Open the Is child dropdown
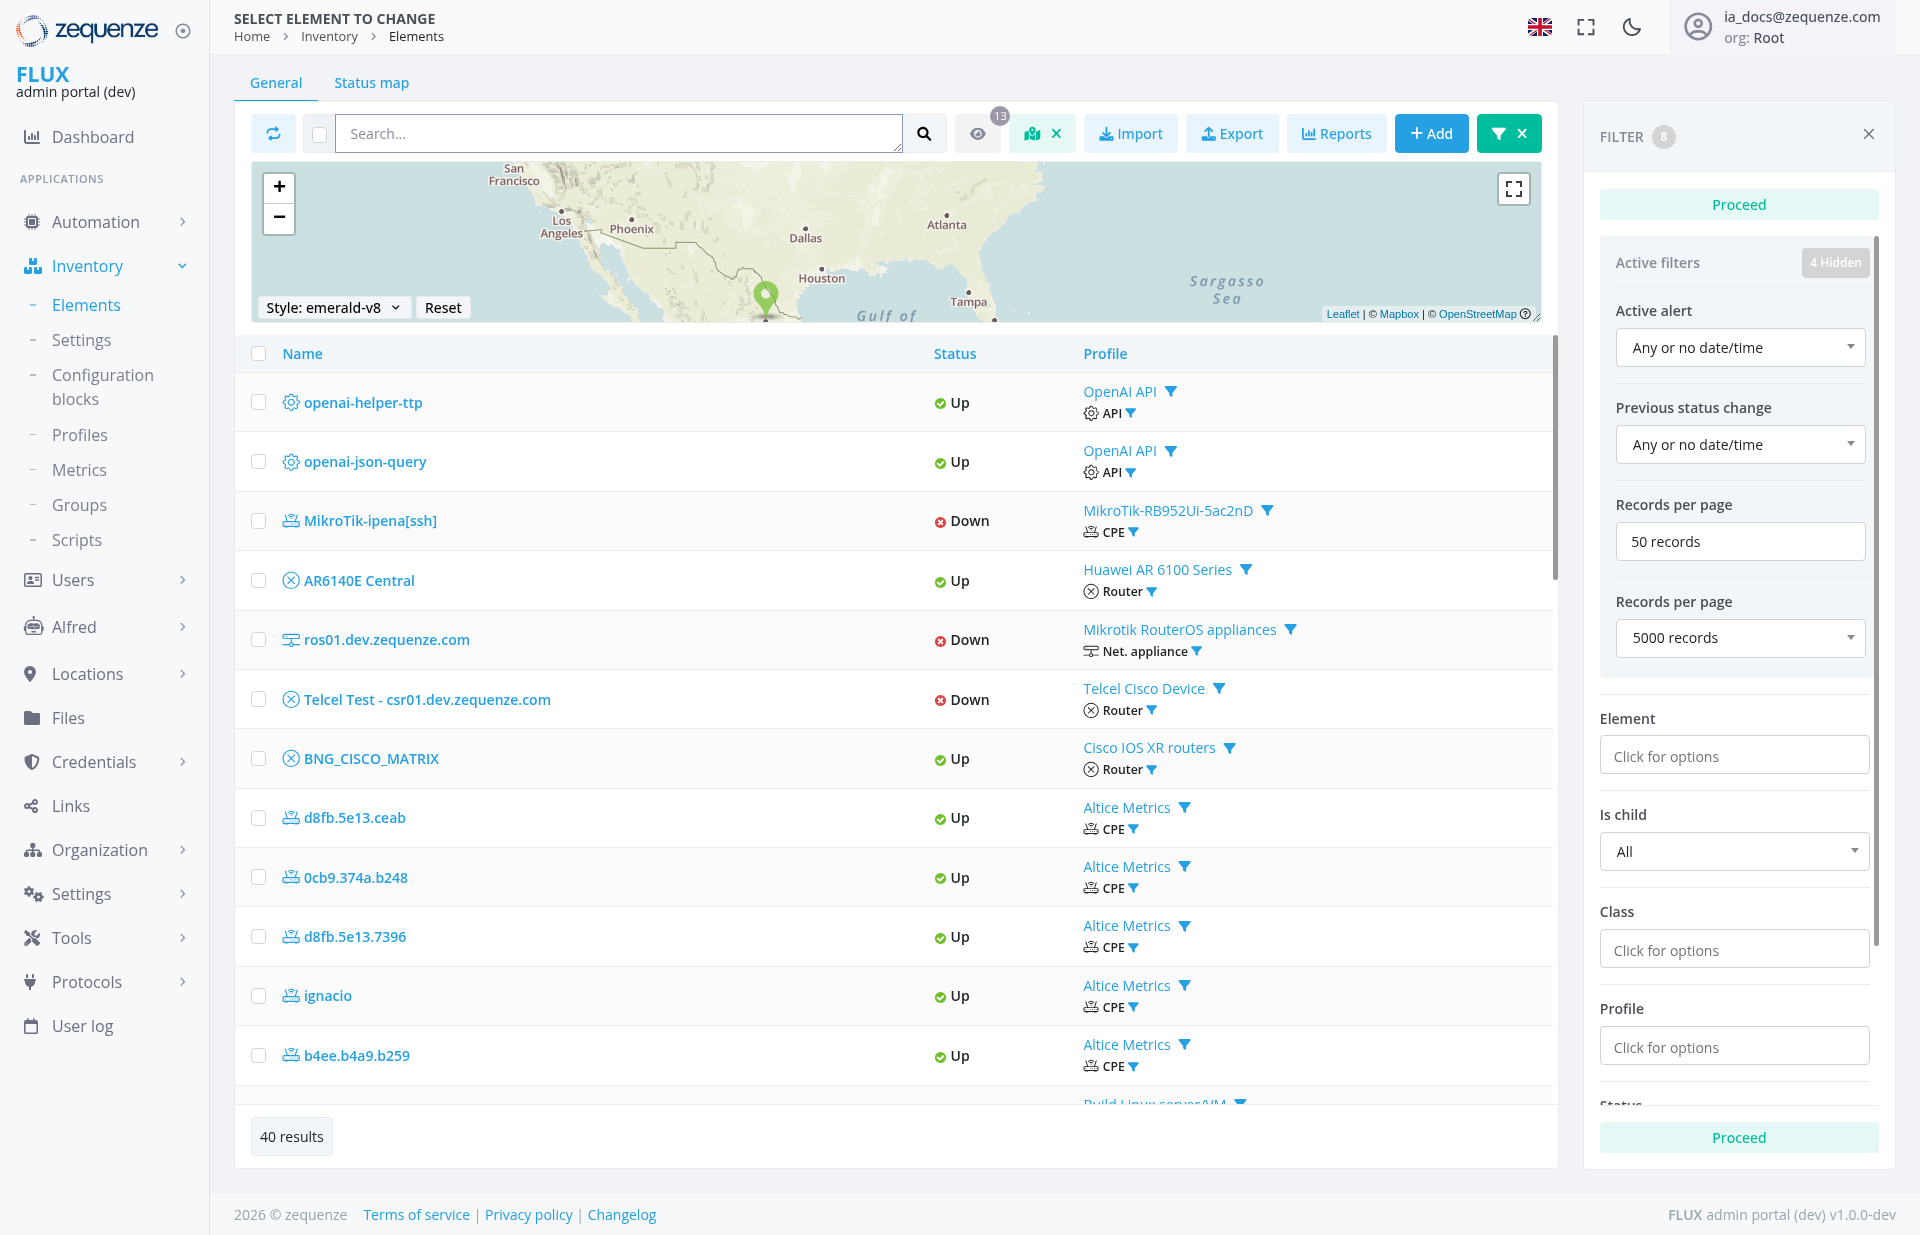The image size is (1920, 1235). (1734, 852)
